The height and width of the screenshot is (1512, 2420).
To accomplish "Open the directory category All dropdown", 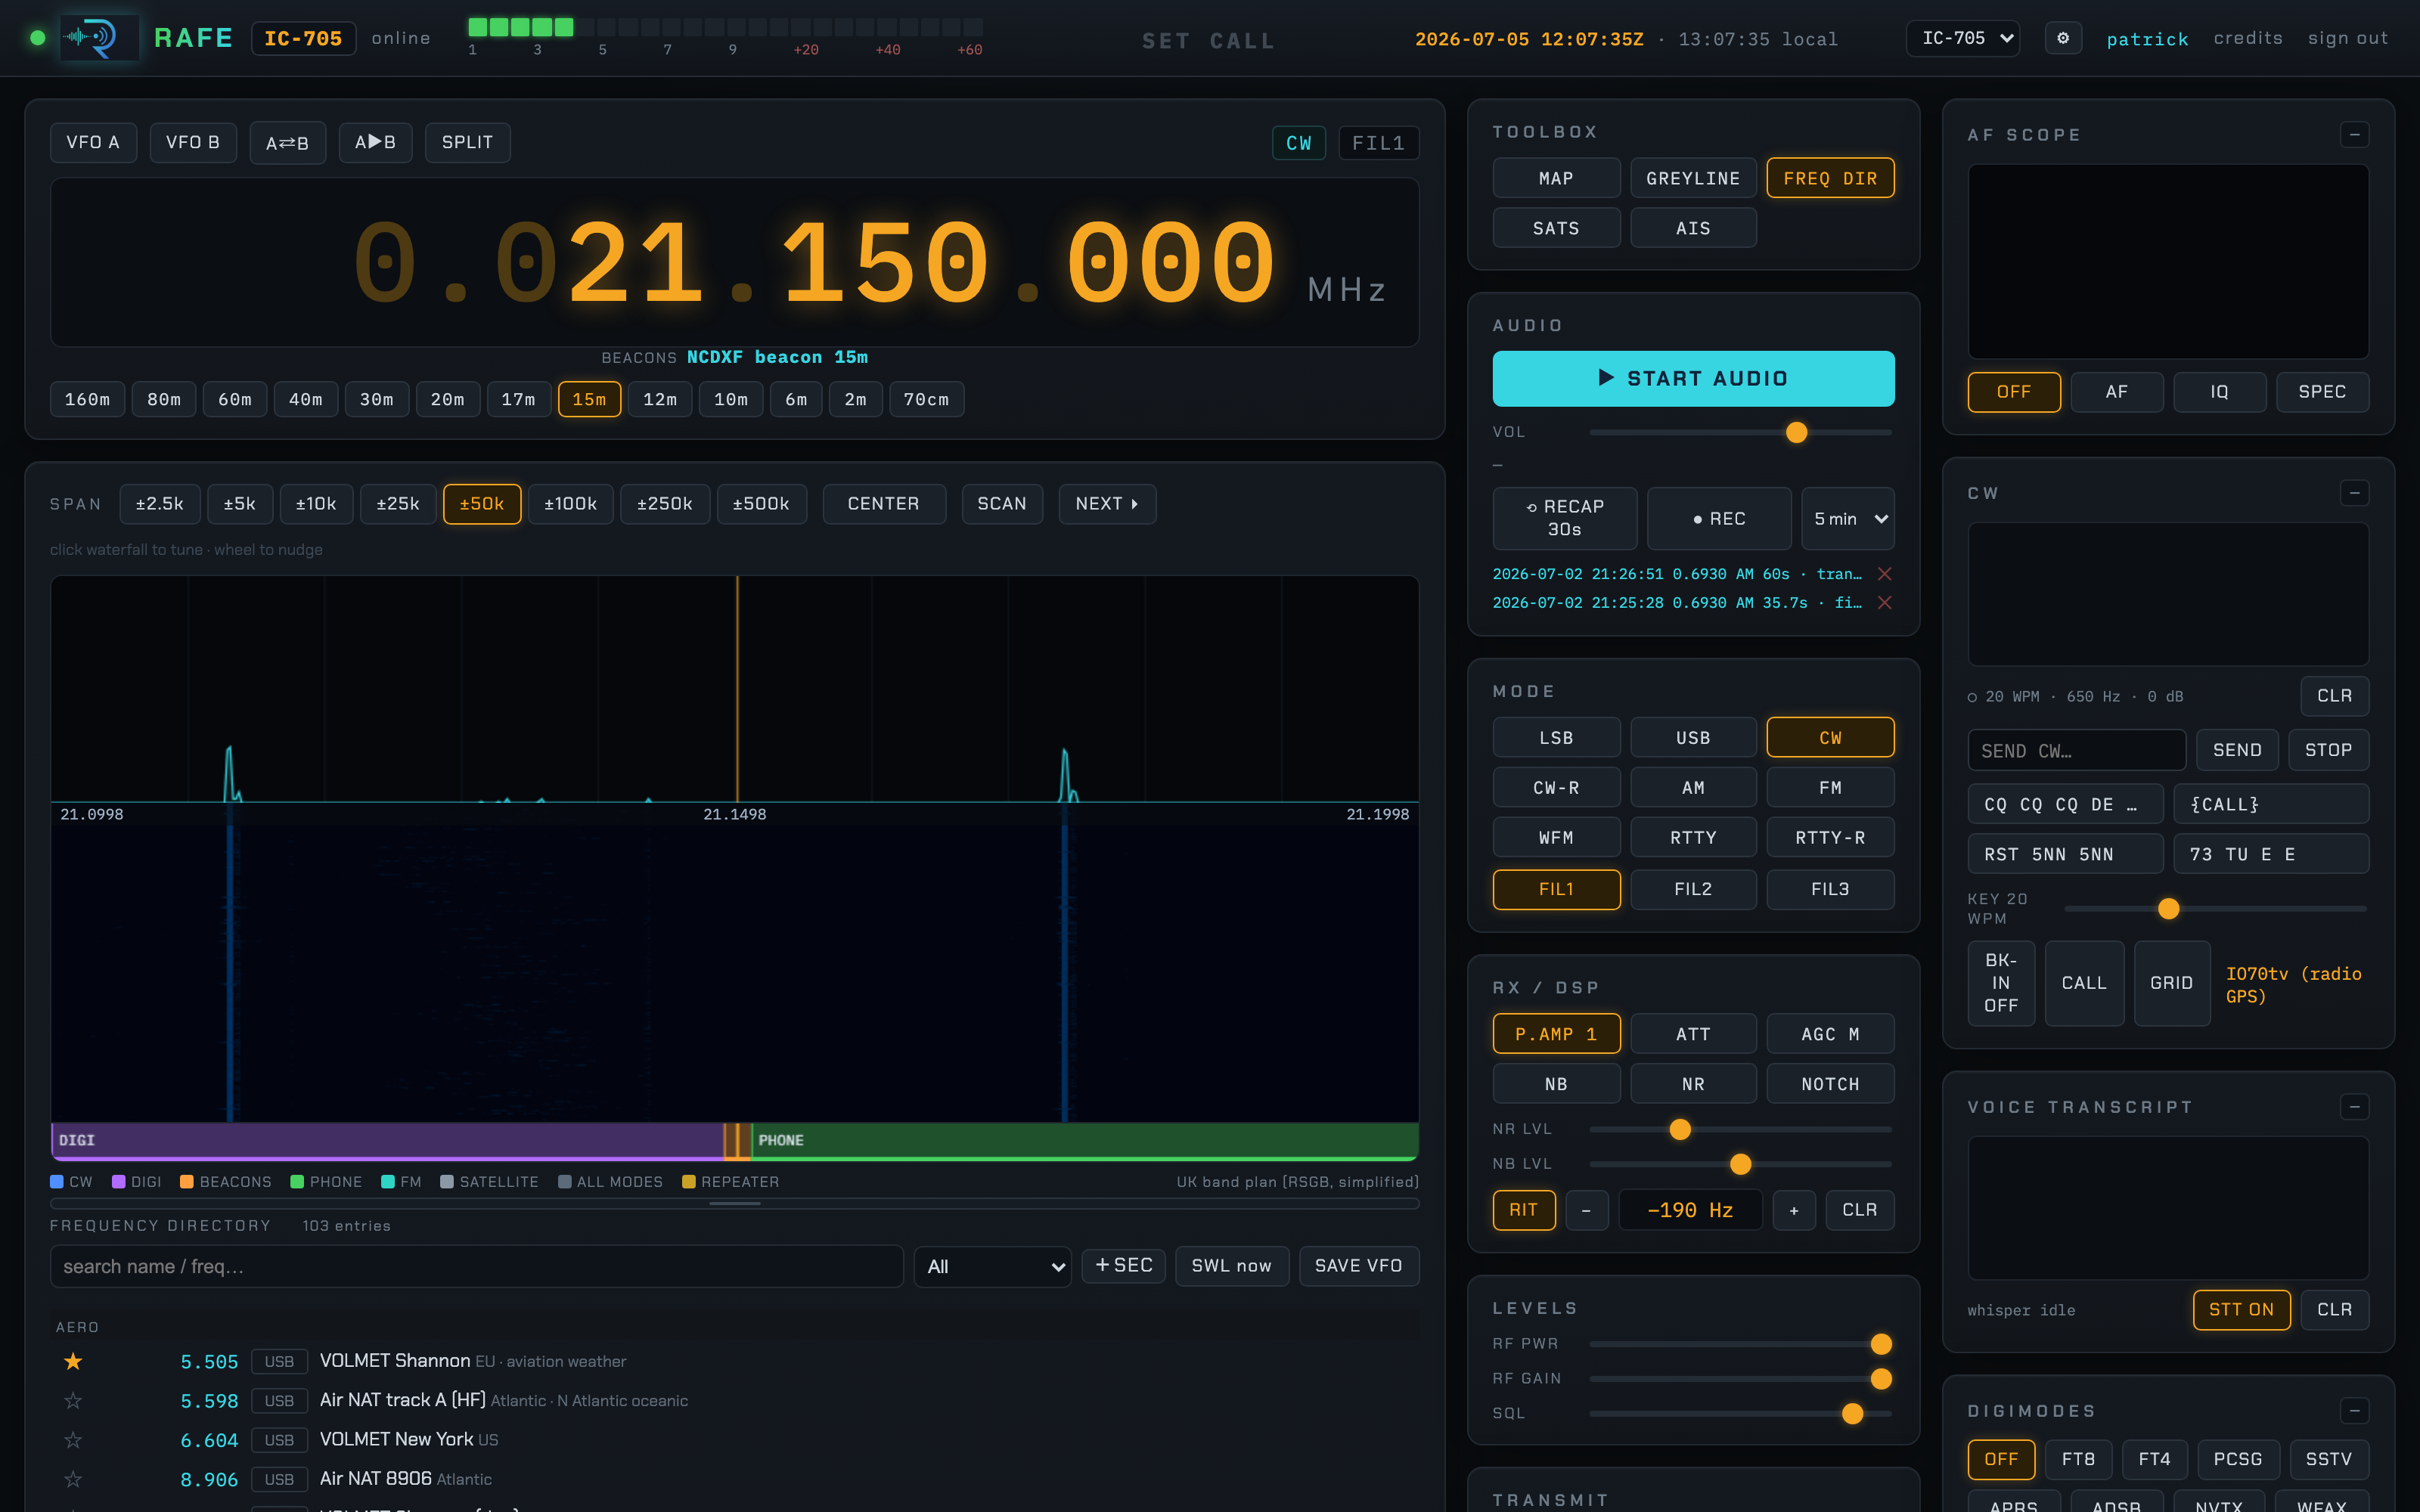I will coord(992,1266).
